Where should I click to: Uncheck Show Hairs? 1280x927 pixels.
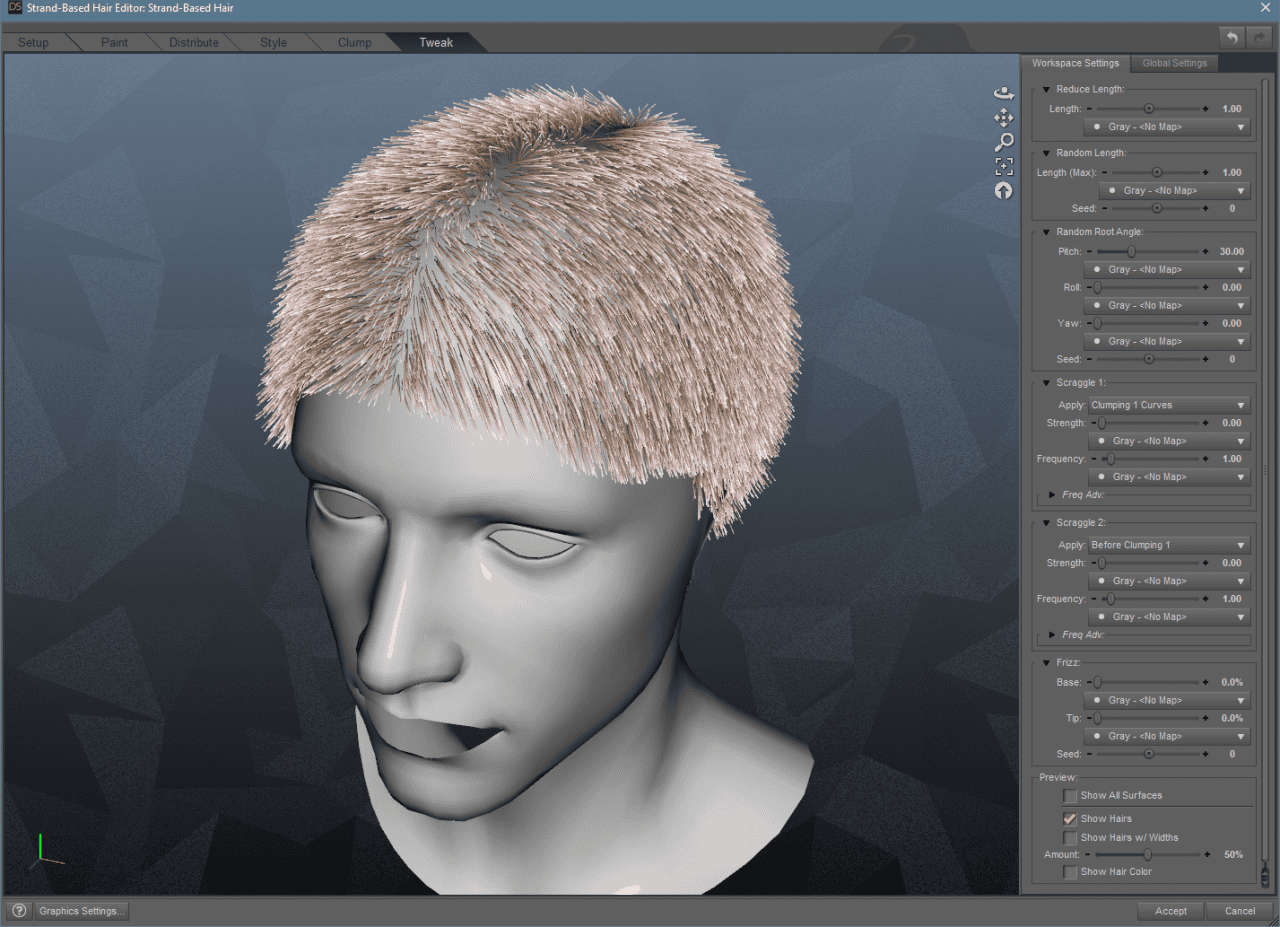pyautogui.click(x=1071, y=818)
